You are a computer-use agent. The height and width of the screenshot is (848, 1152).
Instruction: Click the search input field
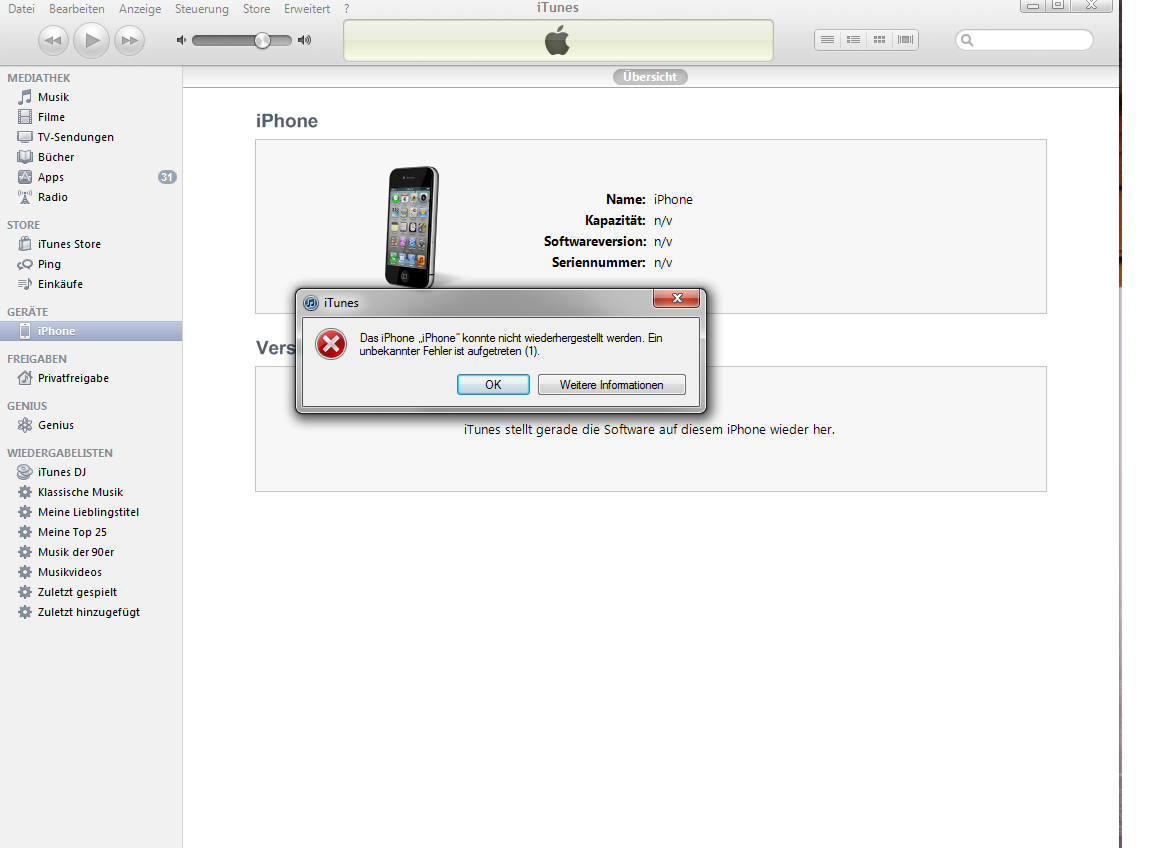(x=1030, y=40)
